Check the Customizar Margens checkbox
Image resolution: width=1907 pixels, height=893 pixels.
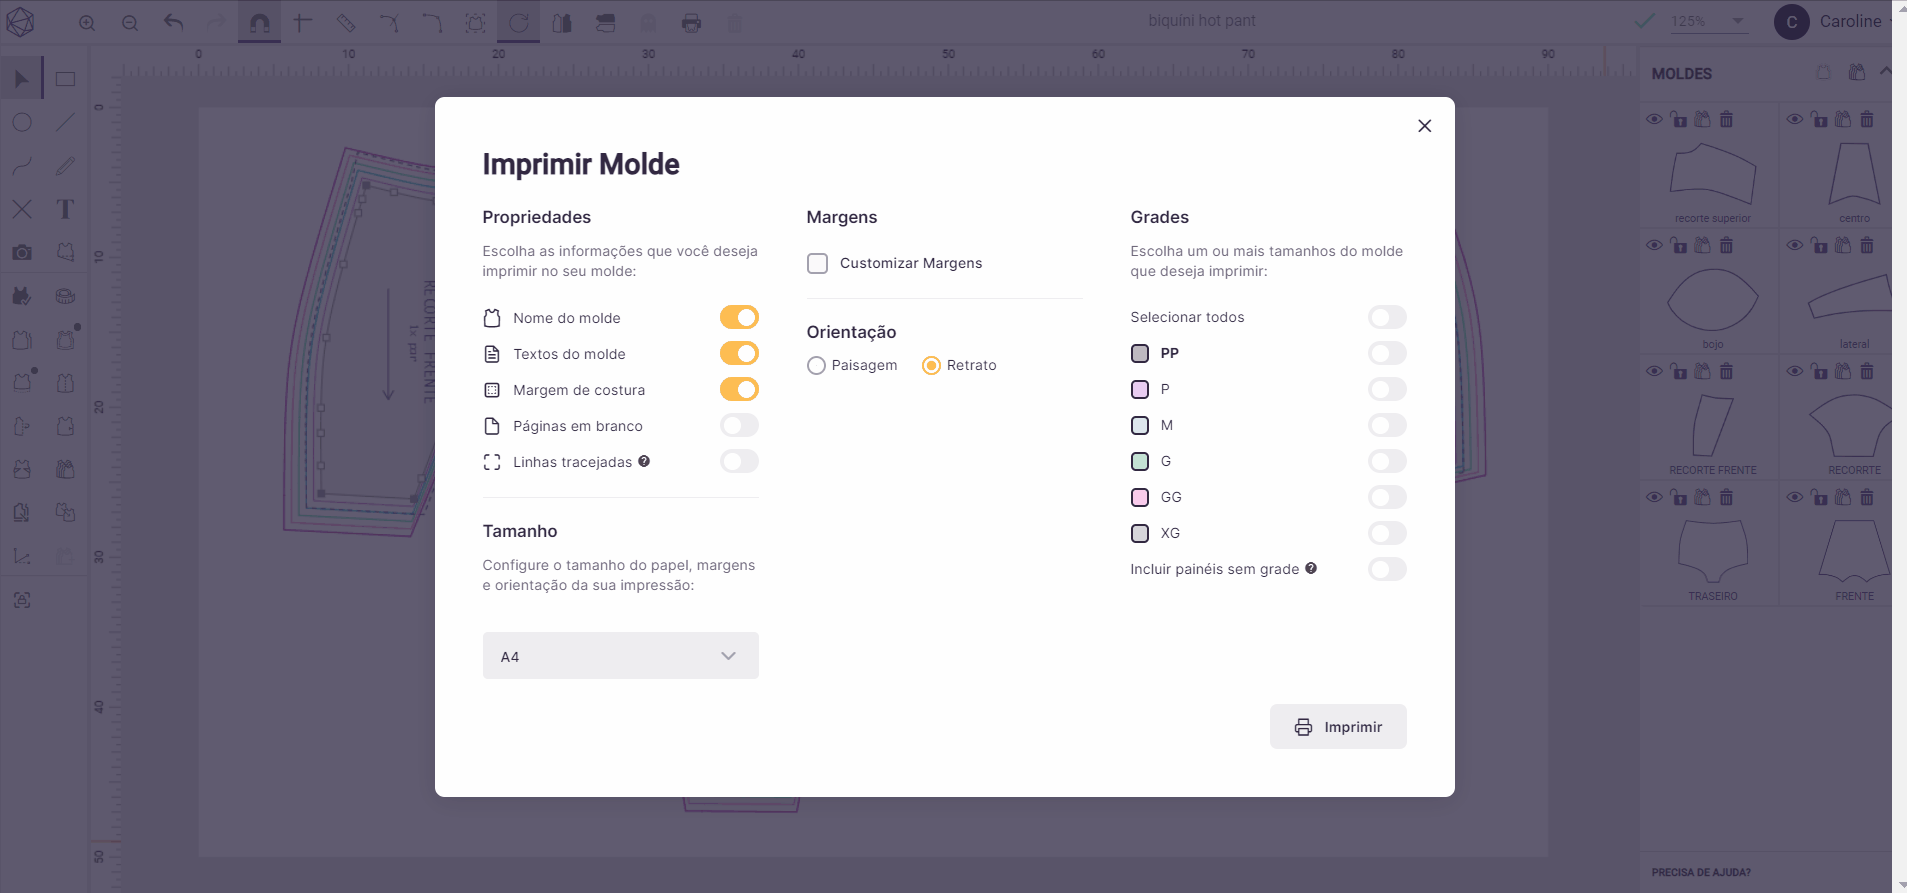coord(818,263)
